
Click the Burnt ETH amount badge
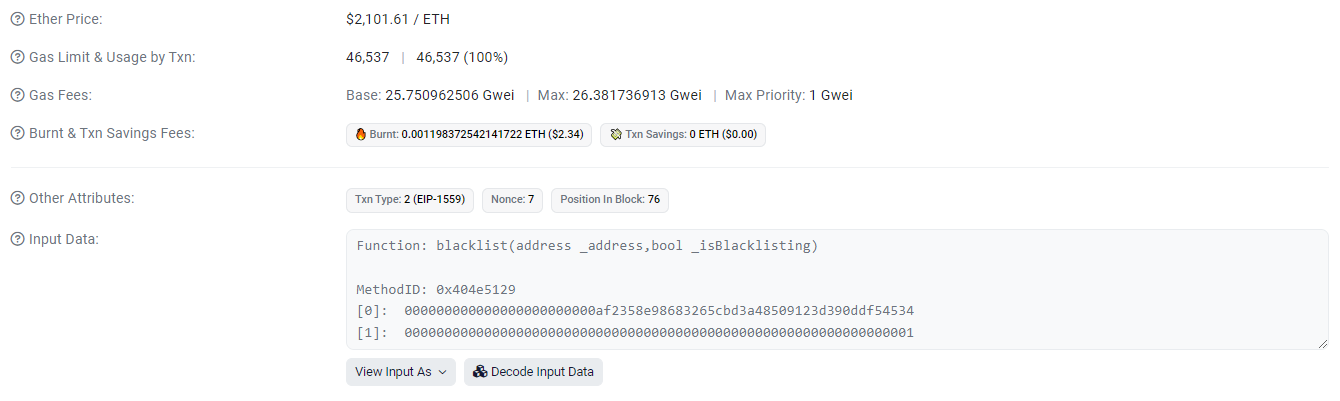click(469, 134)
